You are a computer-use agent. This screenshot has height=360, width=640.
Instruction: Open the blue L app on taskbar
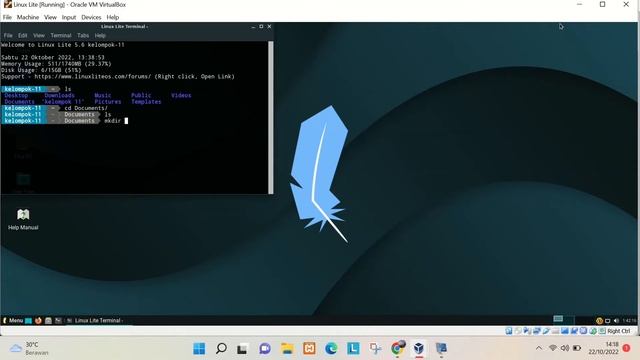pyautogui.click(x=353, y=349)
